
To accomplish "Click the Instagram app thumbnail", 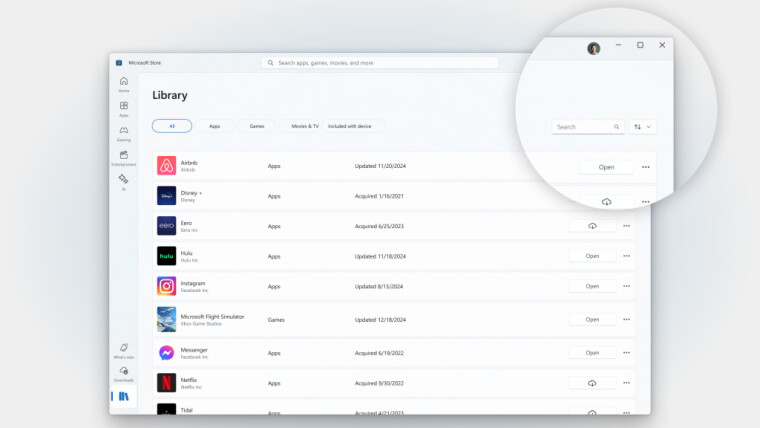I will [166, 286].
